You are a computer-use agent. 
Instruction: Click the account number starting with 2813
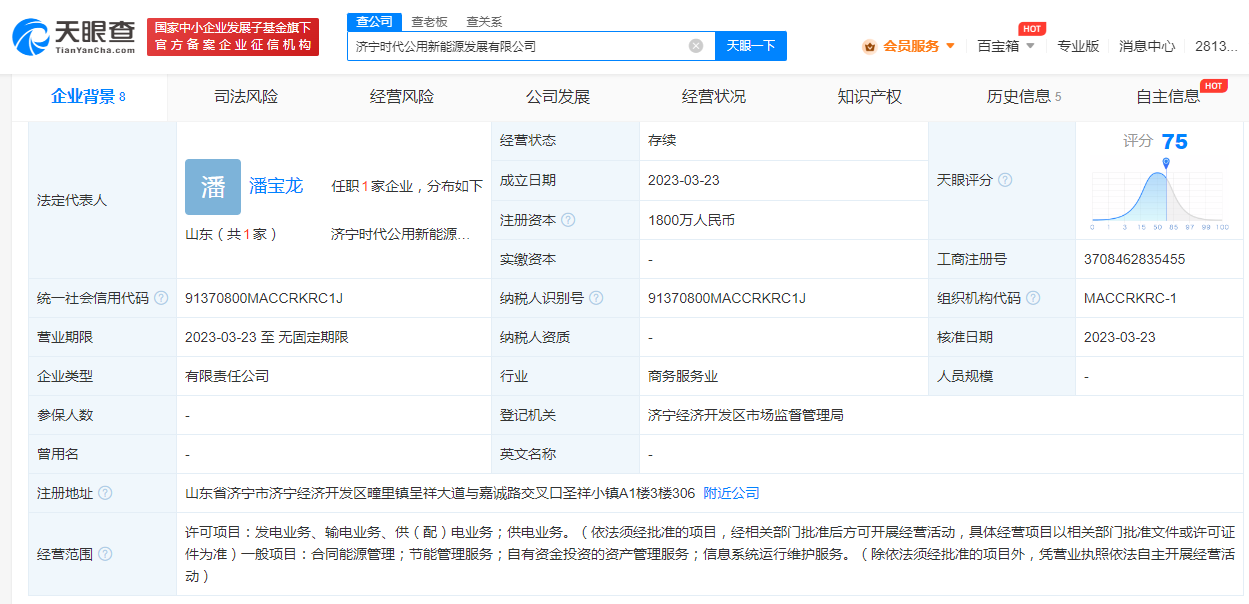click(1216, 46)
